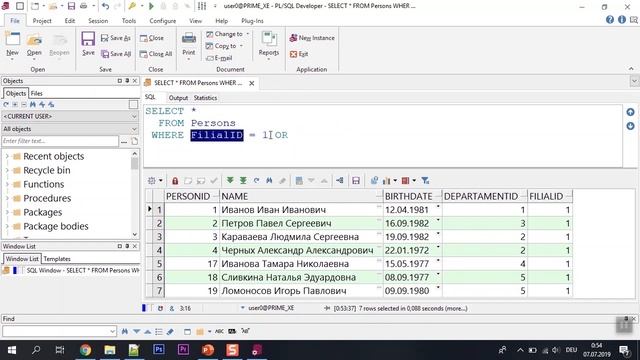Click the linked query icon in grid toolbar
Screen dimensions: 640x360
[340, 180]
